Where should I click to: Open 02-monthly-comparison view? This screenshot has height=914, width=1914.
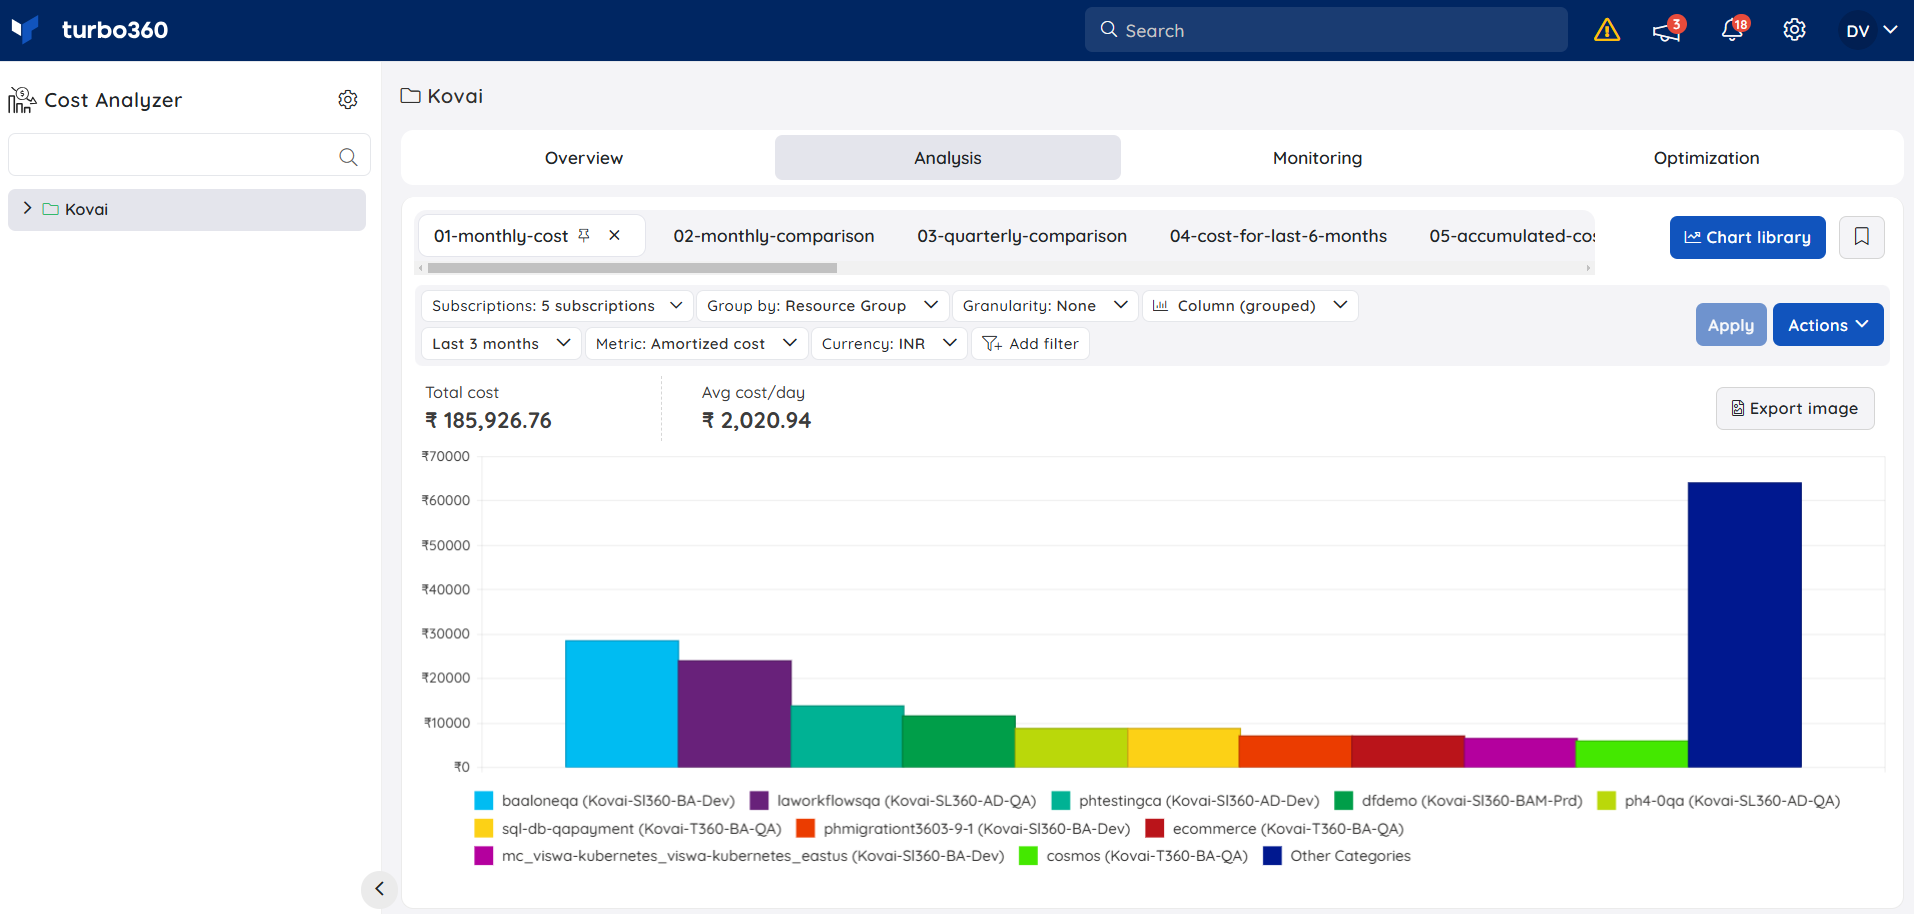774,236
